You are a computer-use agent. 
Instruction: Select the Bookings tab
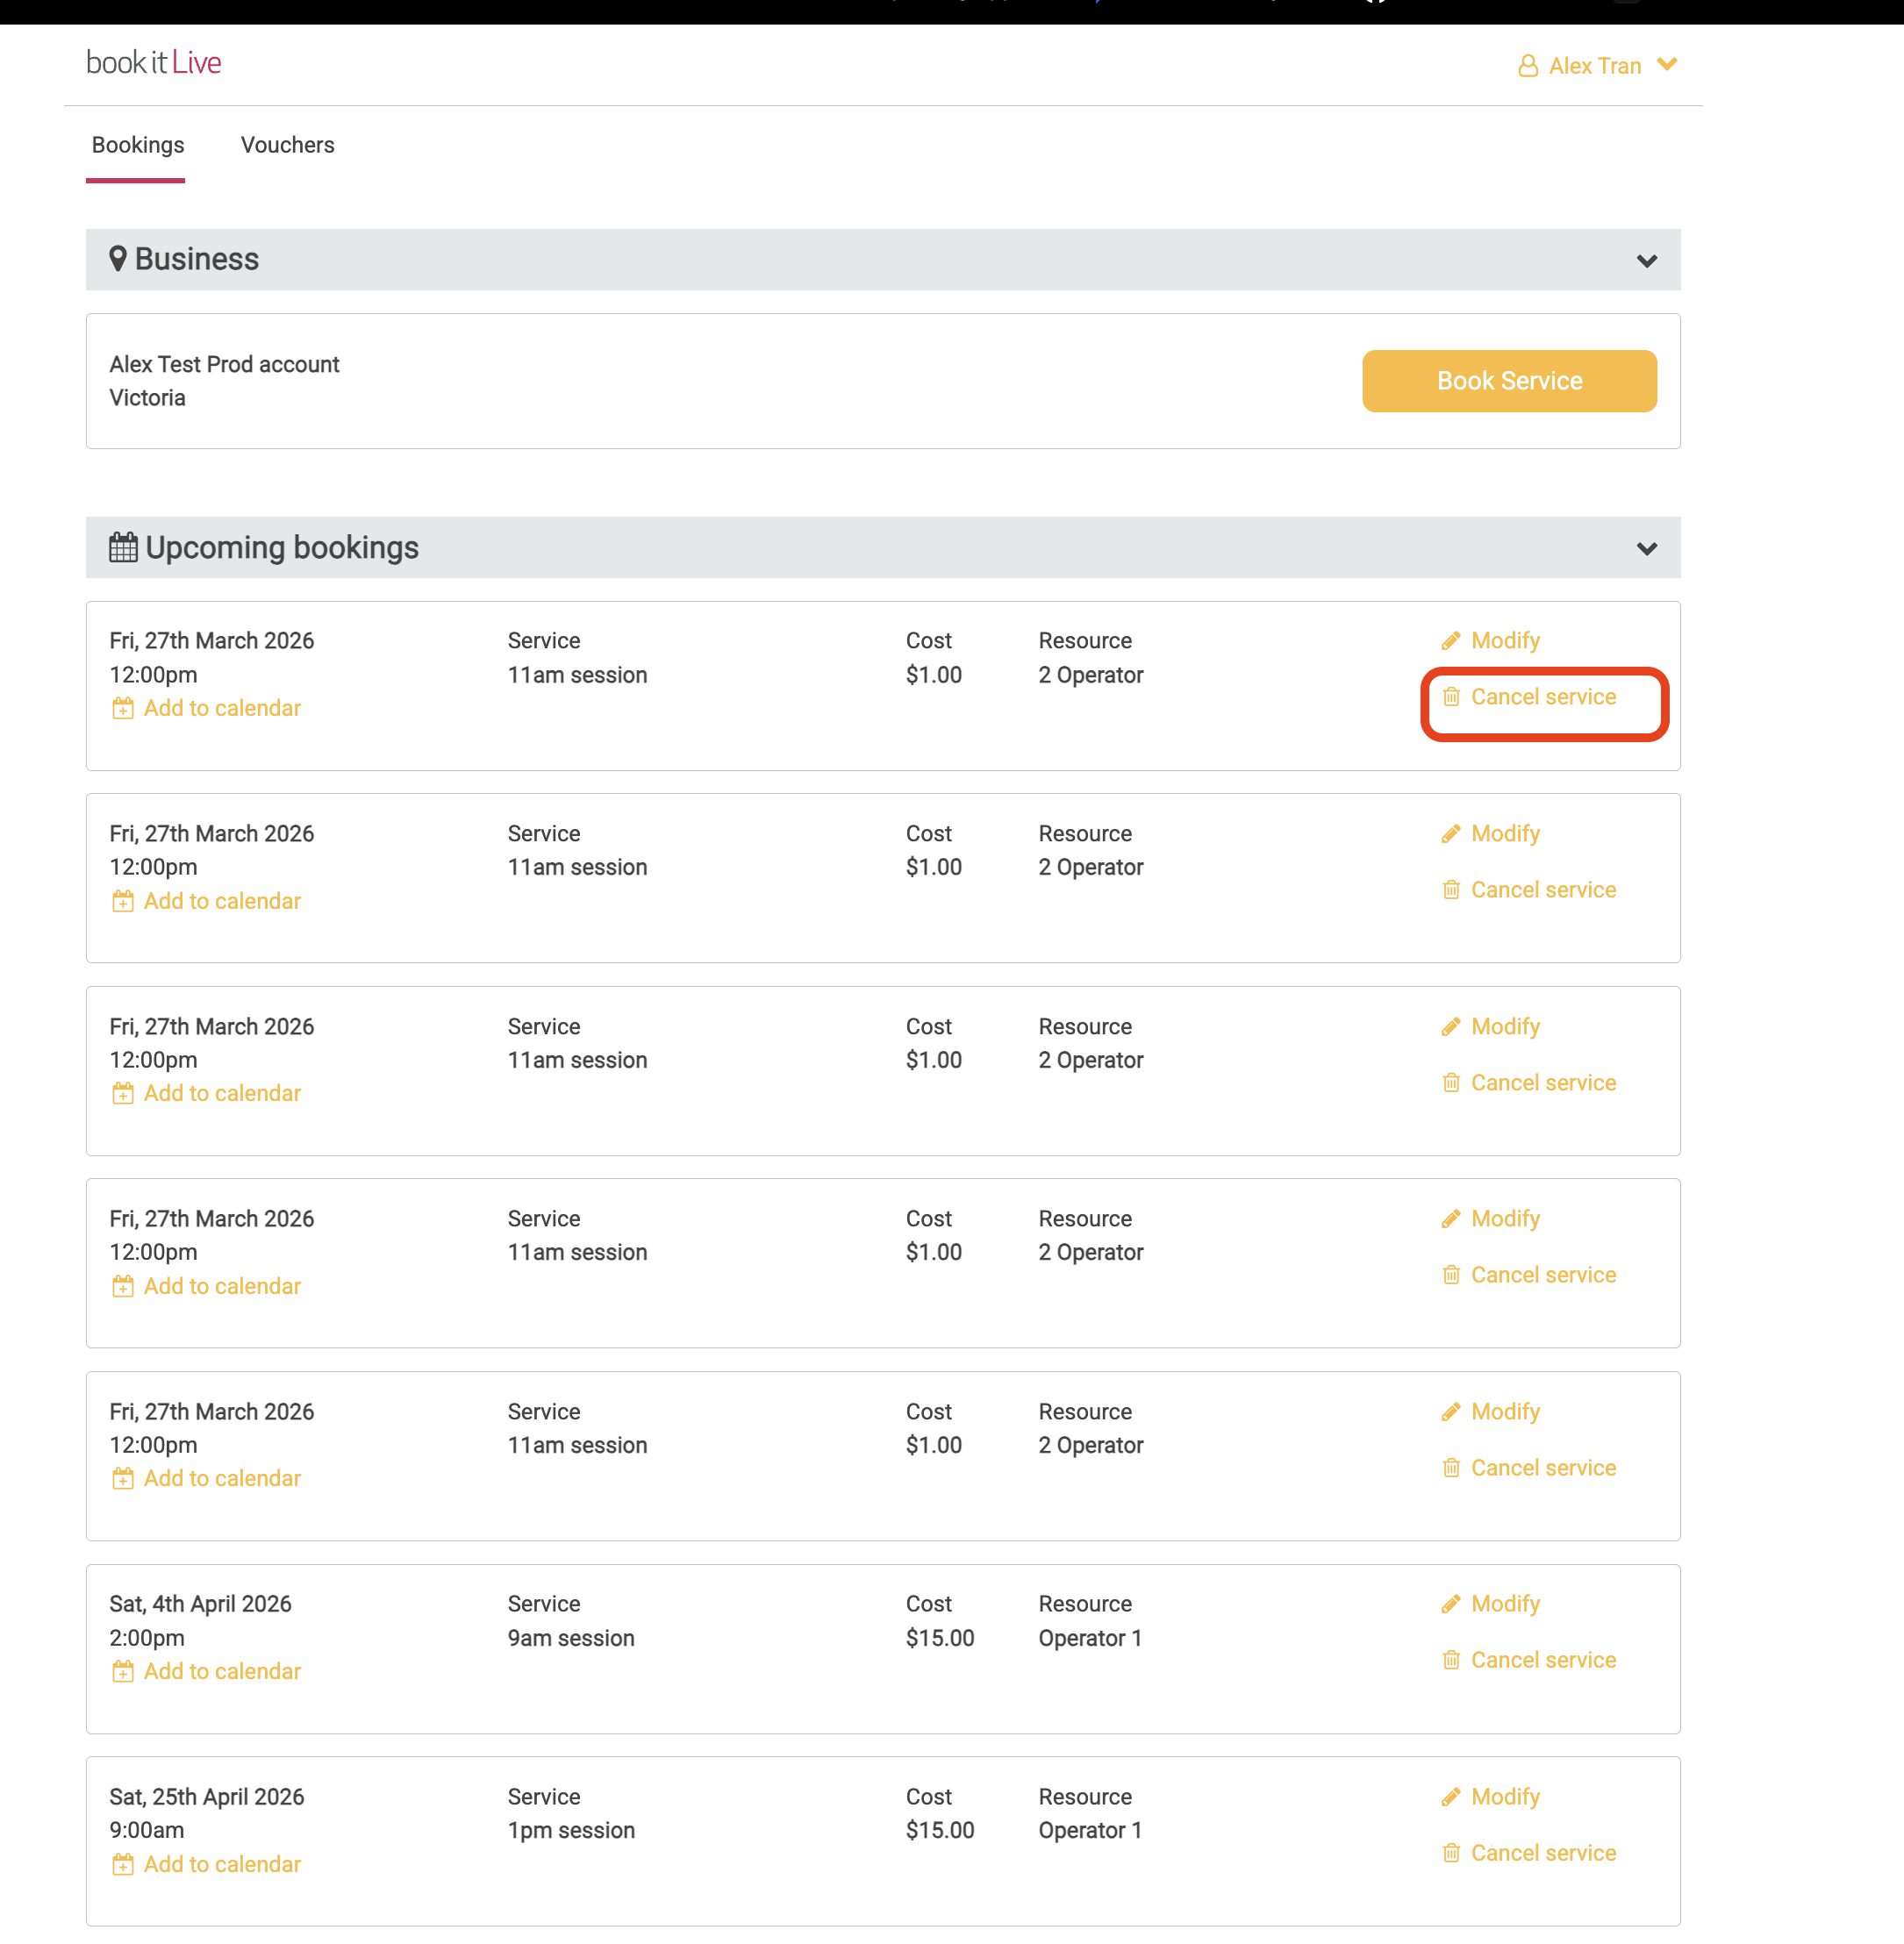point(138,145)
